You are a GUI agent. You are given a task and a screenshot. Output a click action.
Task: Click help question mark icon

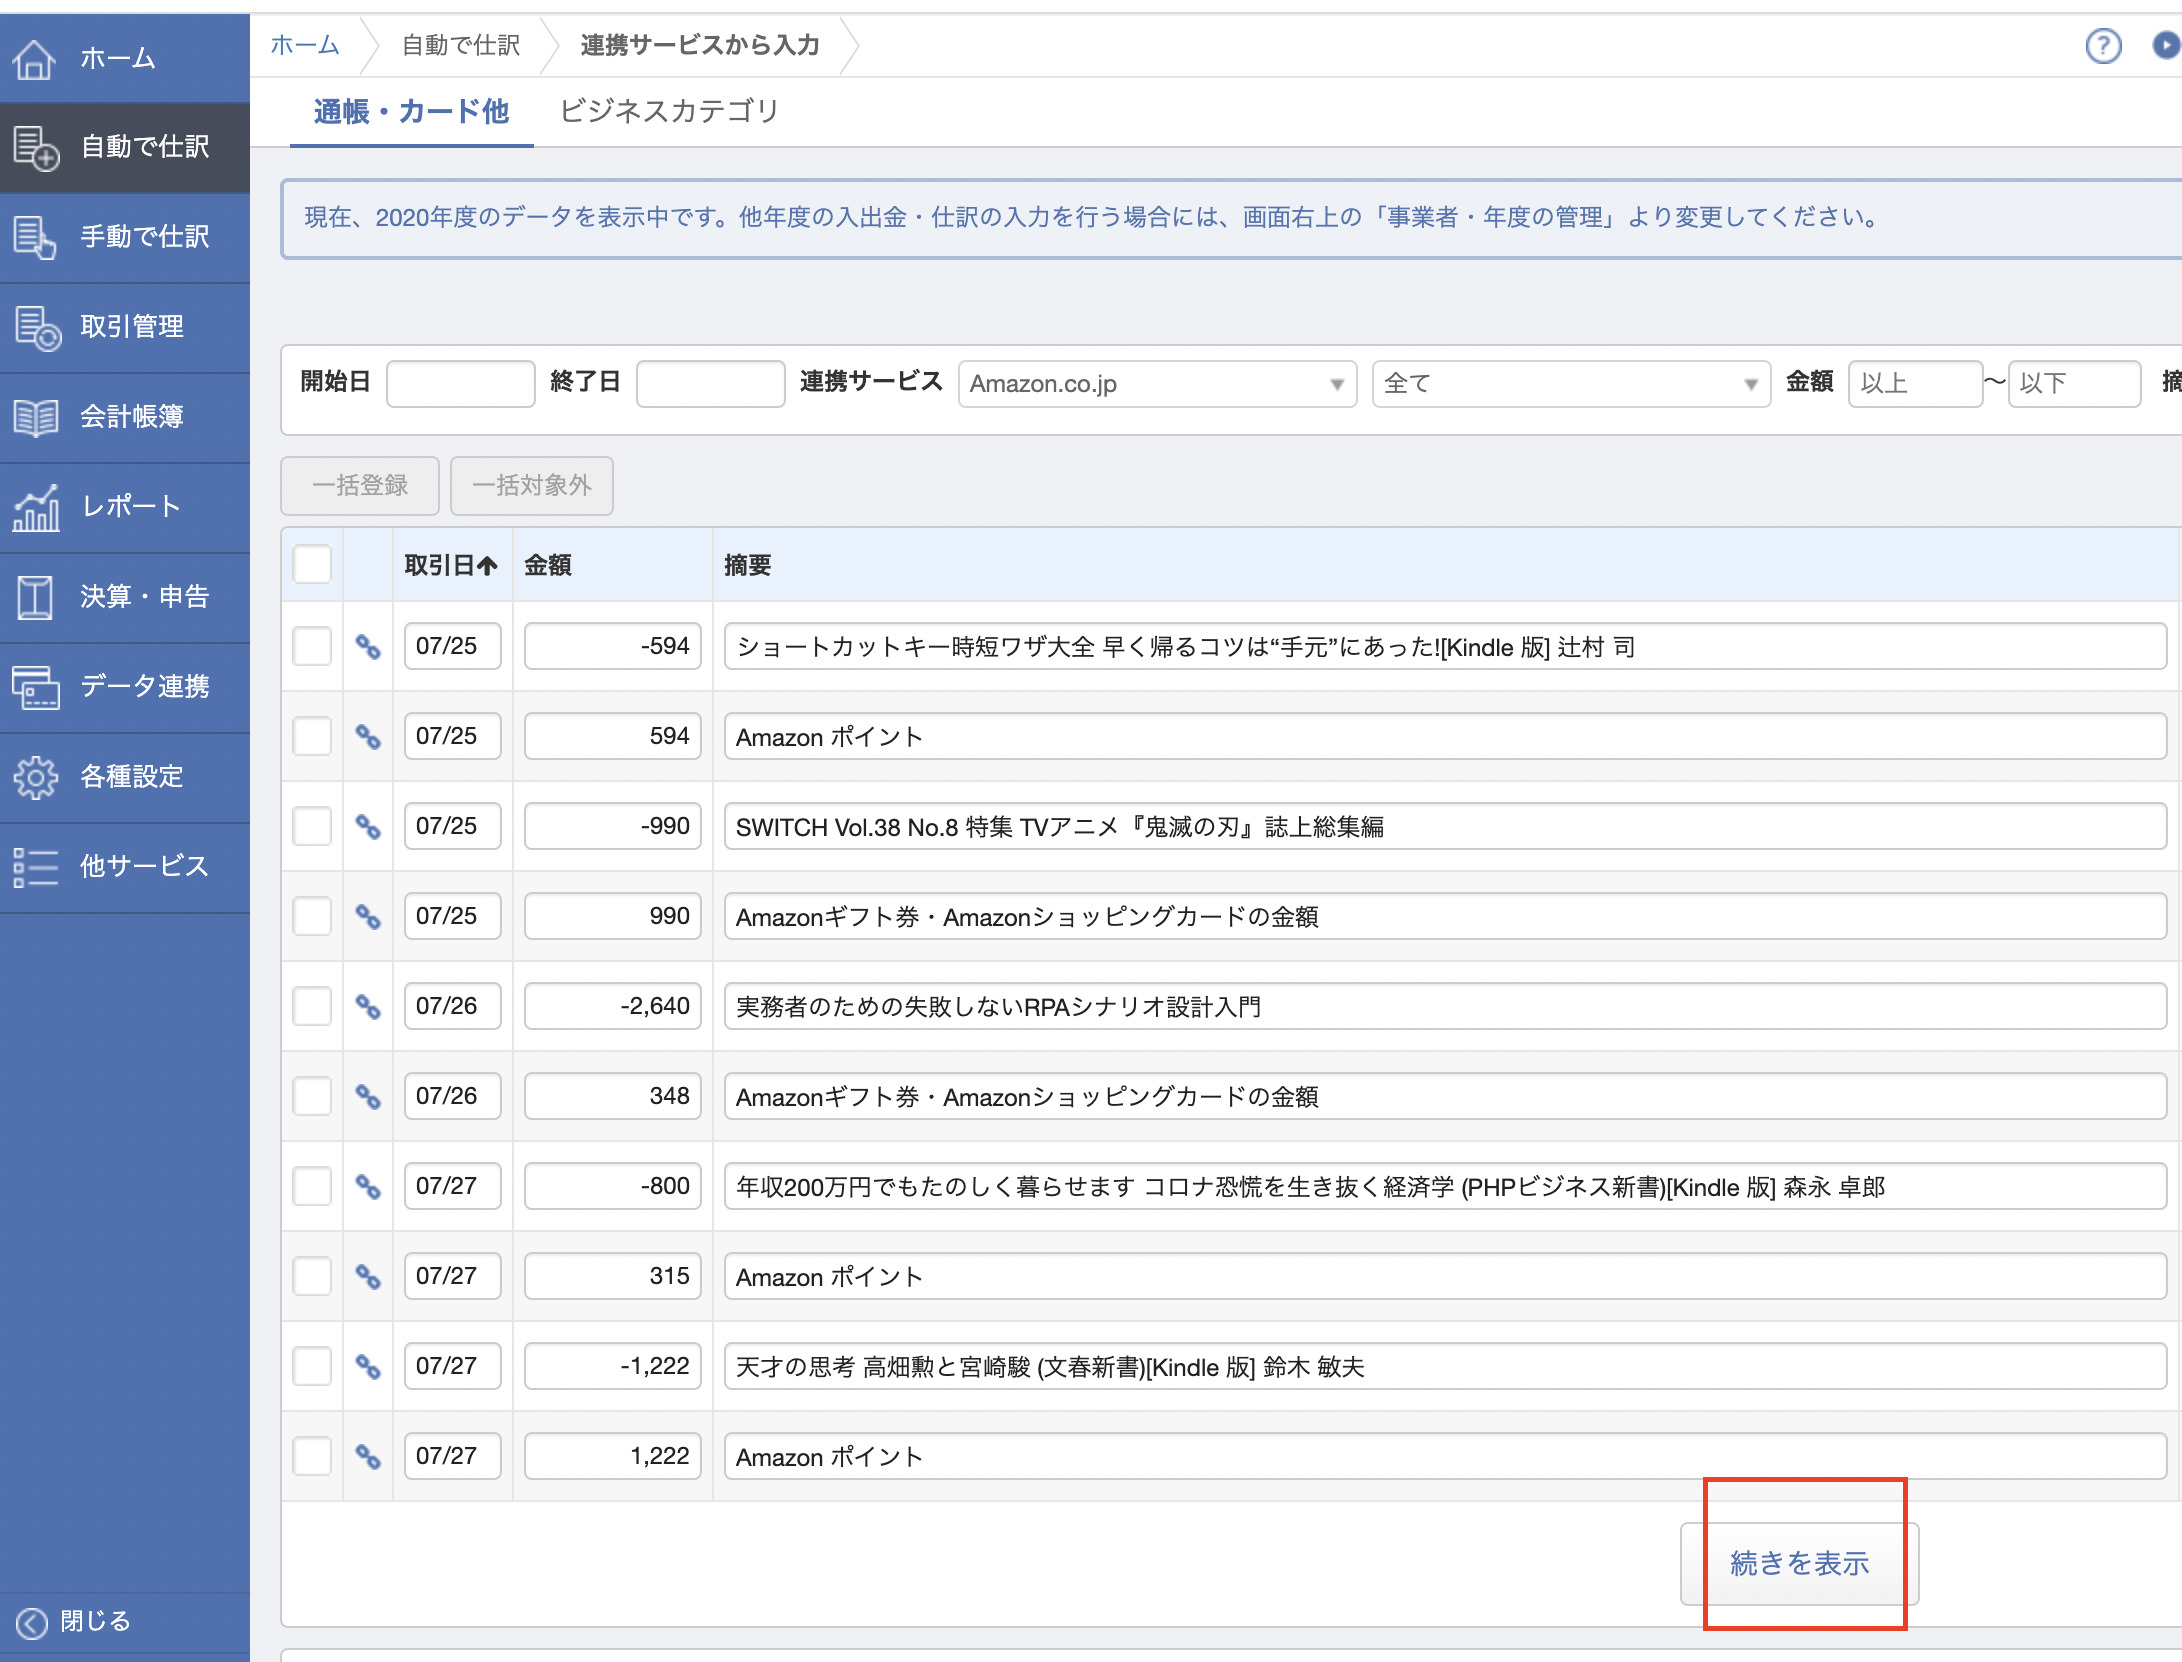point(2103,46)
